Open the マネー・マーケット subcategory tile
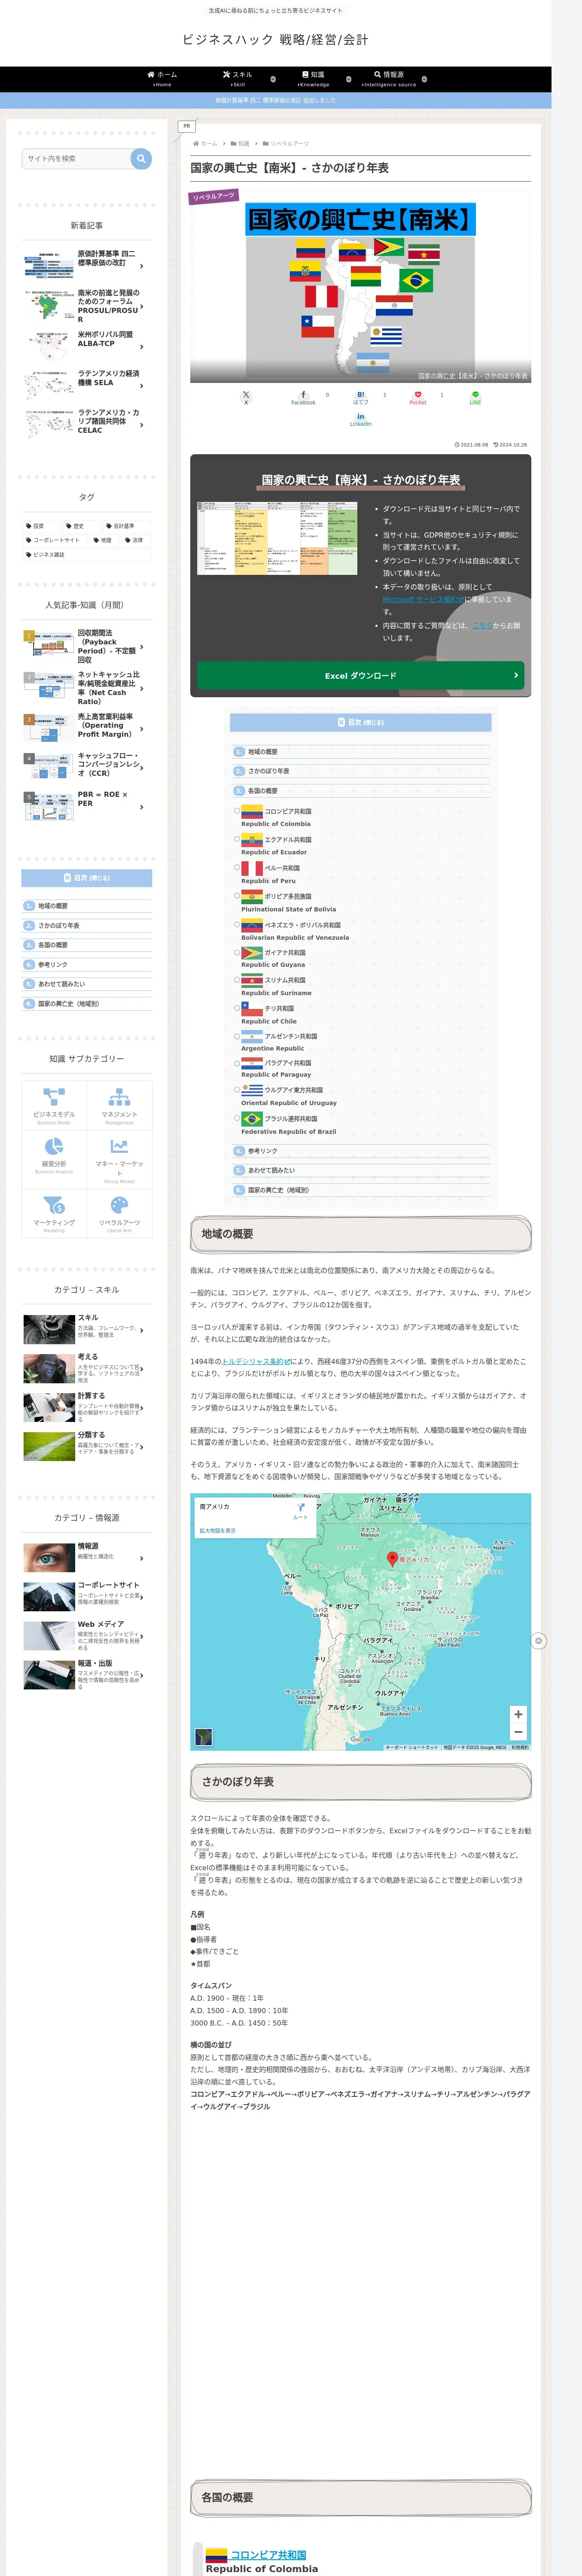 click(119, 1159)
